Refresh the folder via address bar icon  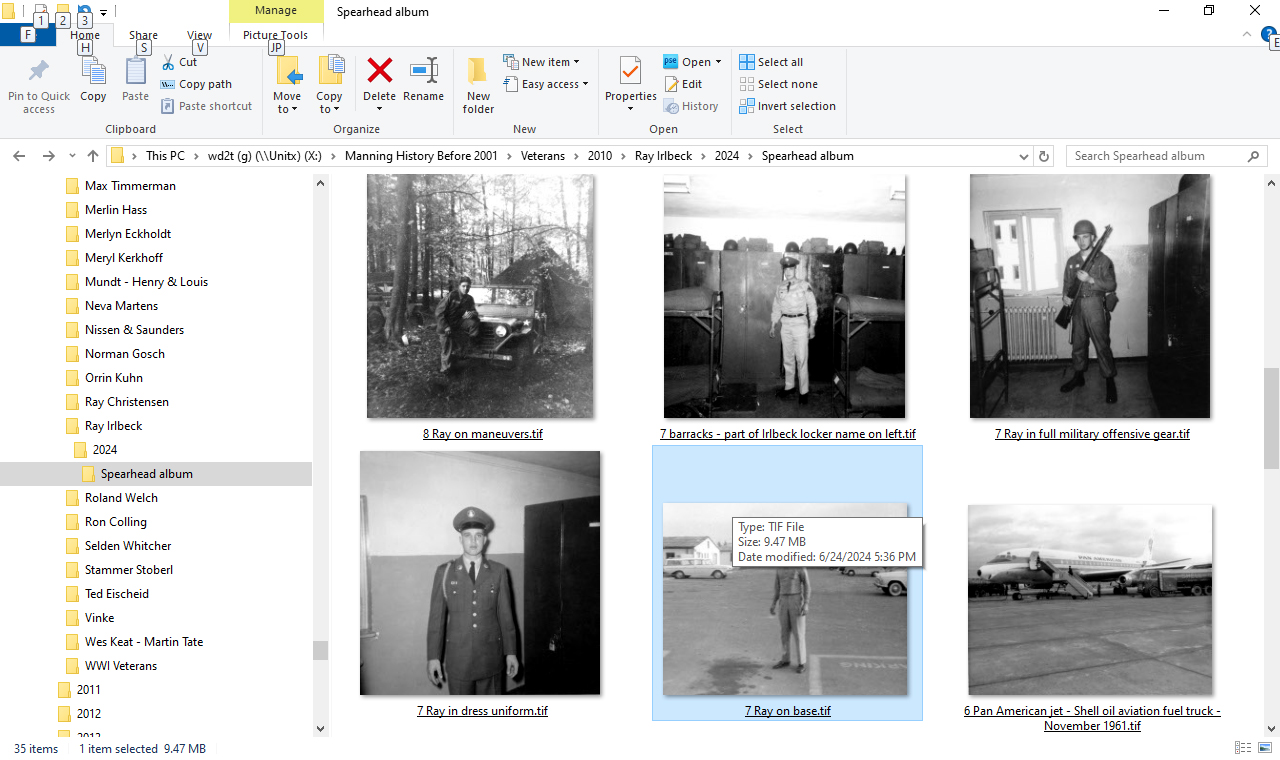1045,156
